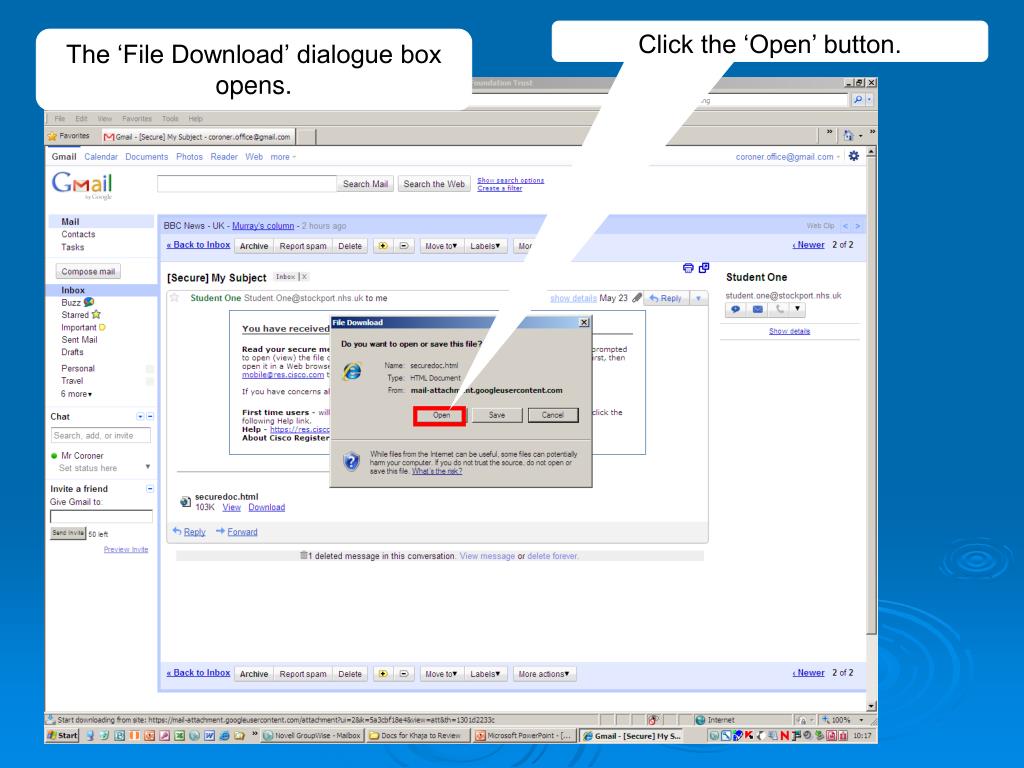Viewport: 1024px width, 768px height.
Task: Click the yellow label icon in top toolbar
Action: 383,246
